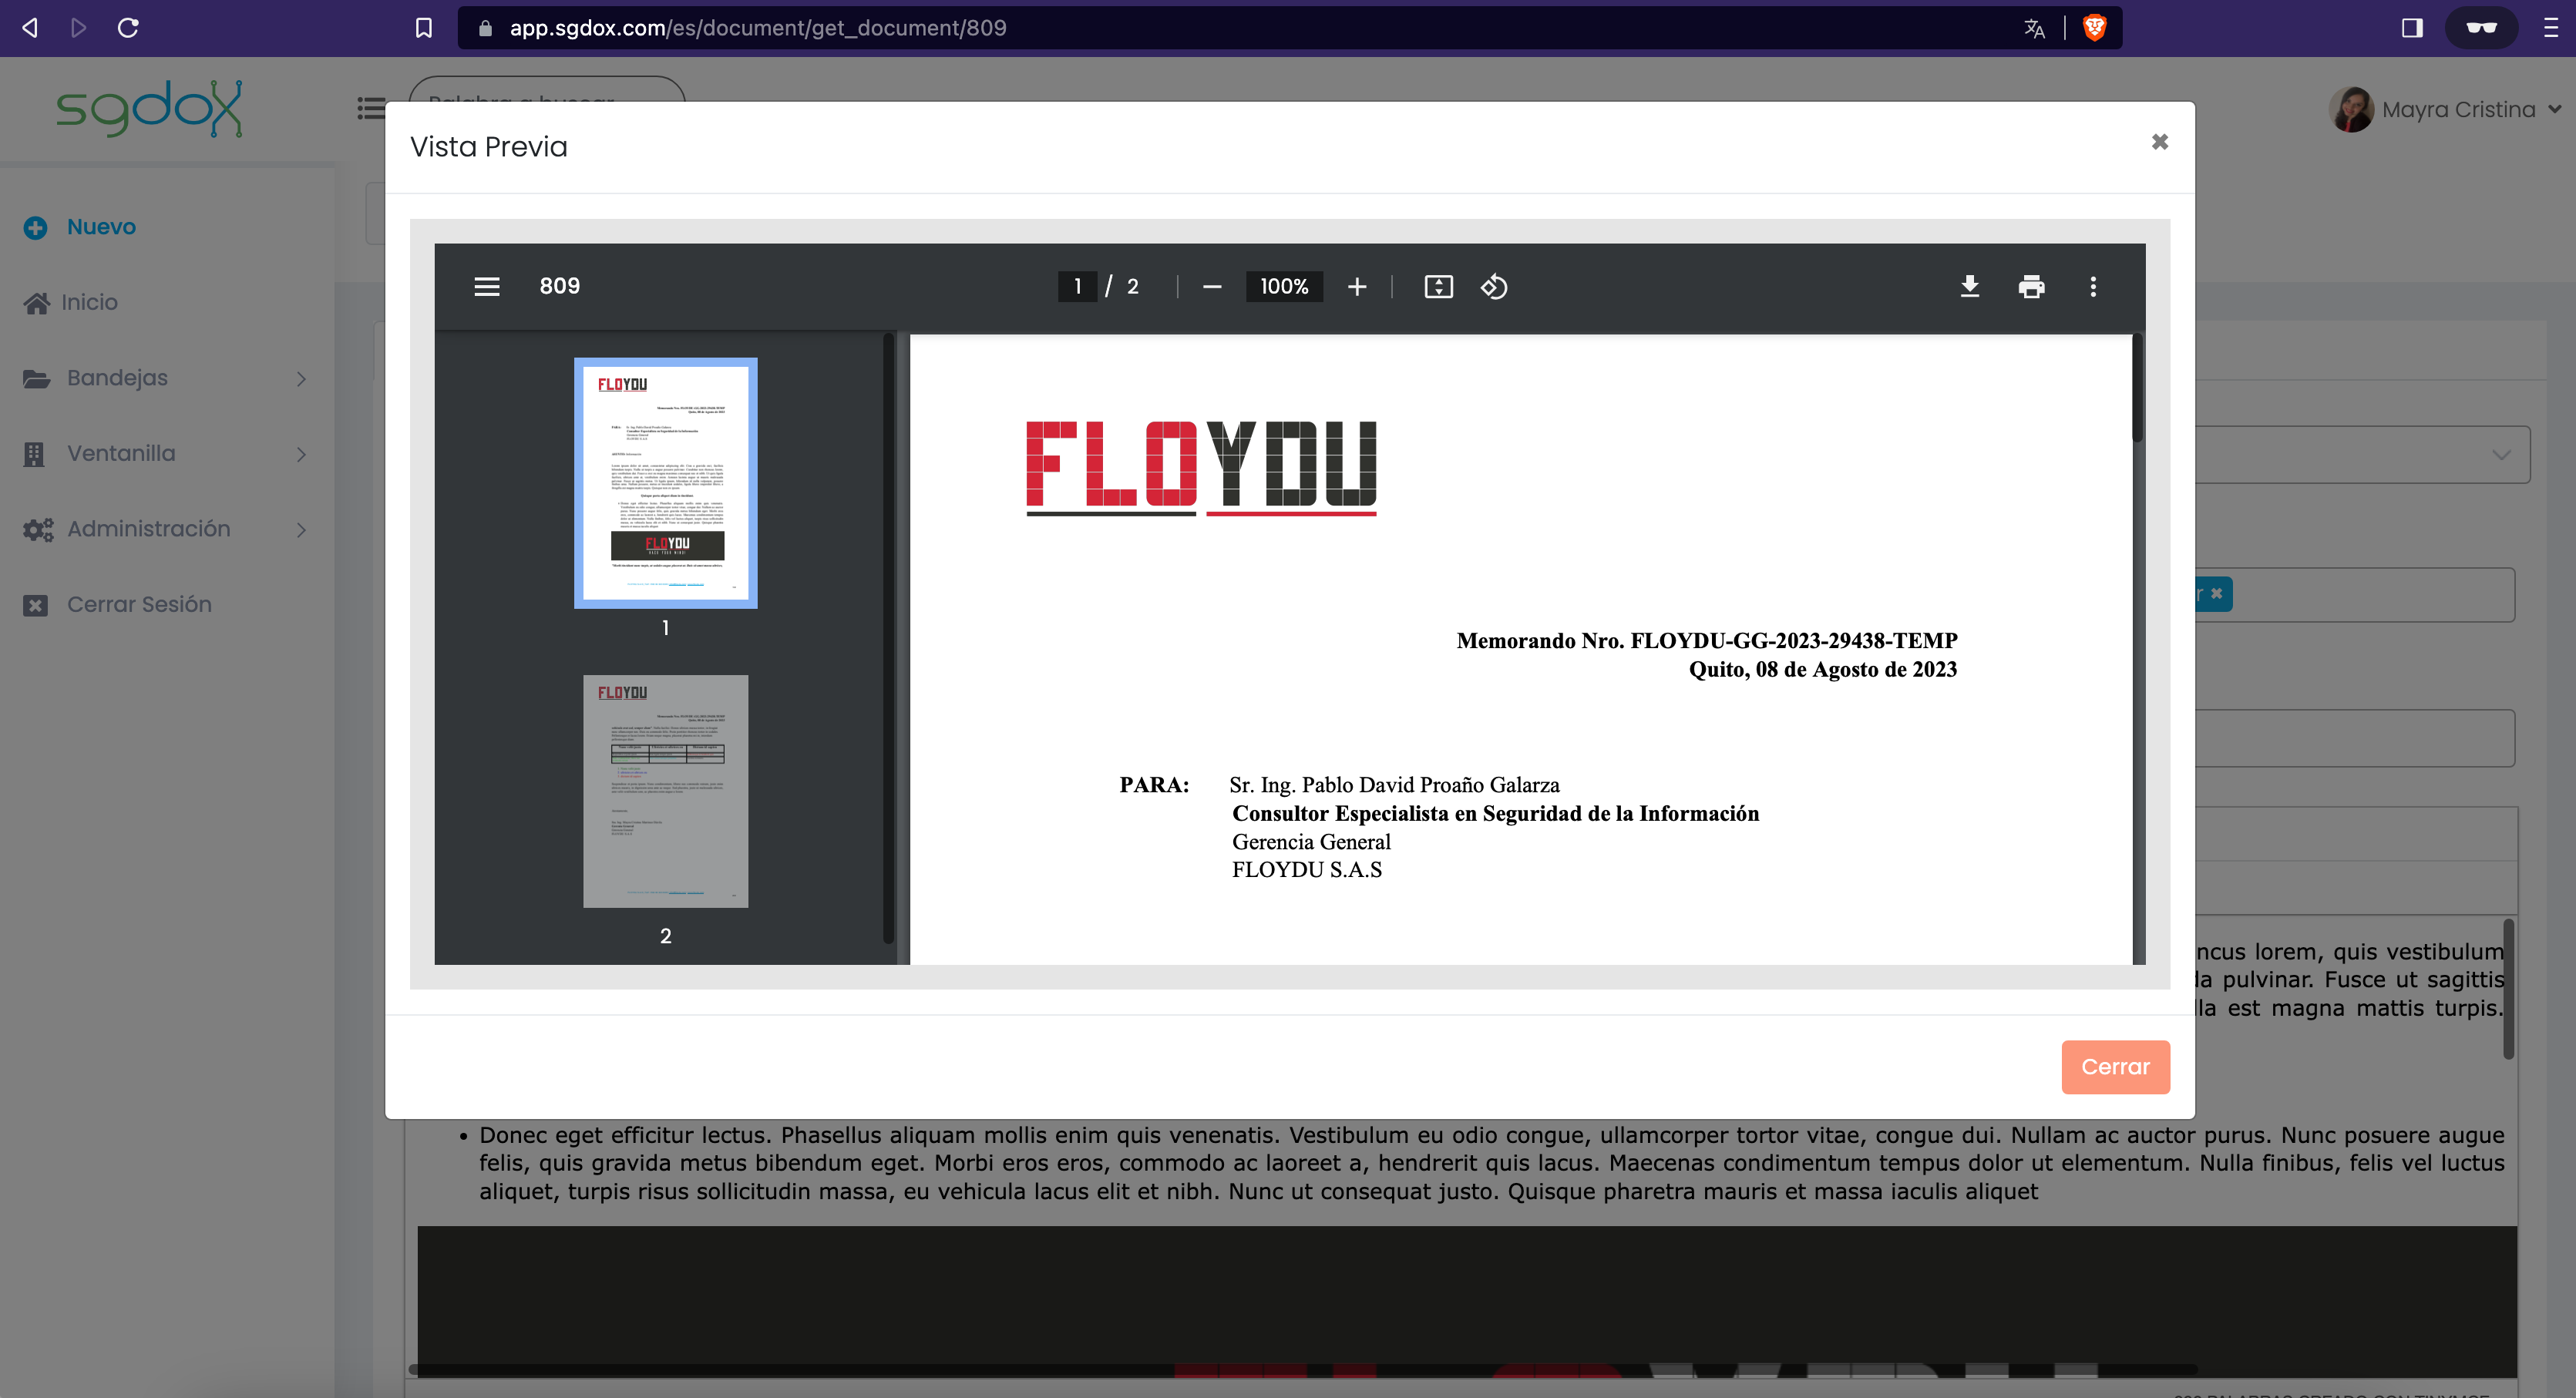Select page 1 thumbnail
2576x1398 pixels.
pyautogui.click(x=665, y=483)
